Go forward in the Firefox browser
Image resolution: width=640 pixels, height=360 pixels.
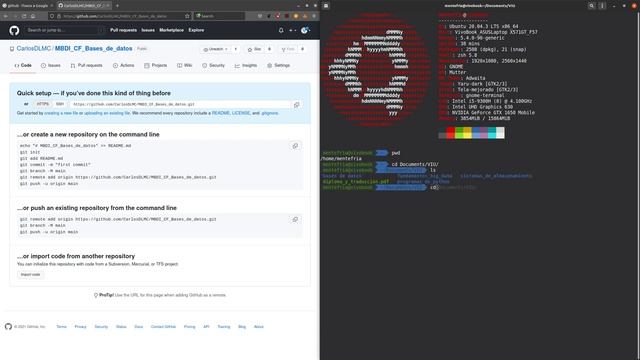(15, 16)
